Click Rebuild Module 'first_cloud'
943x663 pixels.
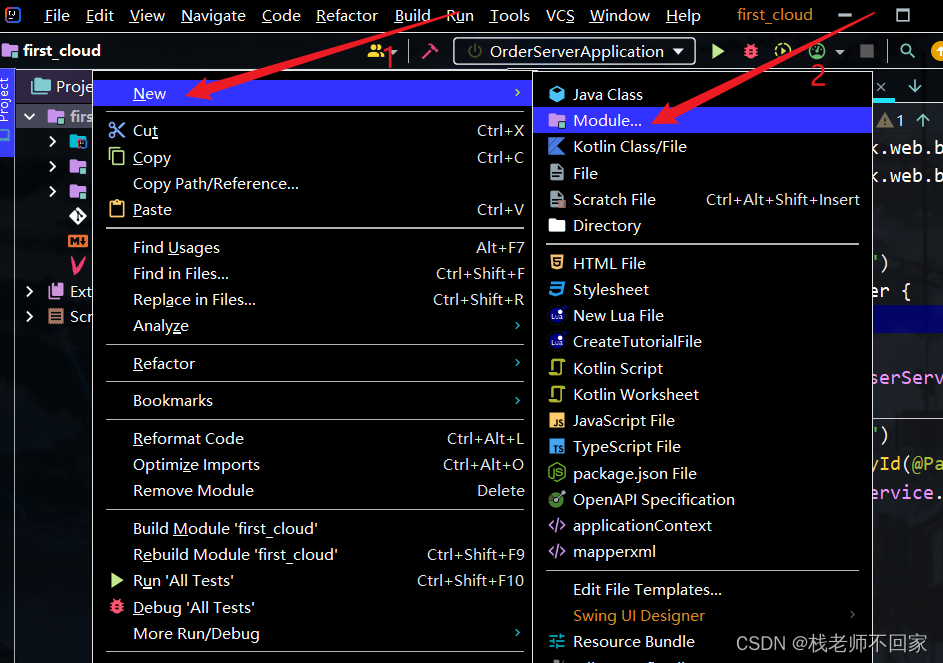(x=313, y=554)
